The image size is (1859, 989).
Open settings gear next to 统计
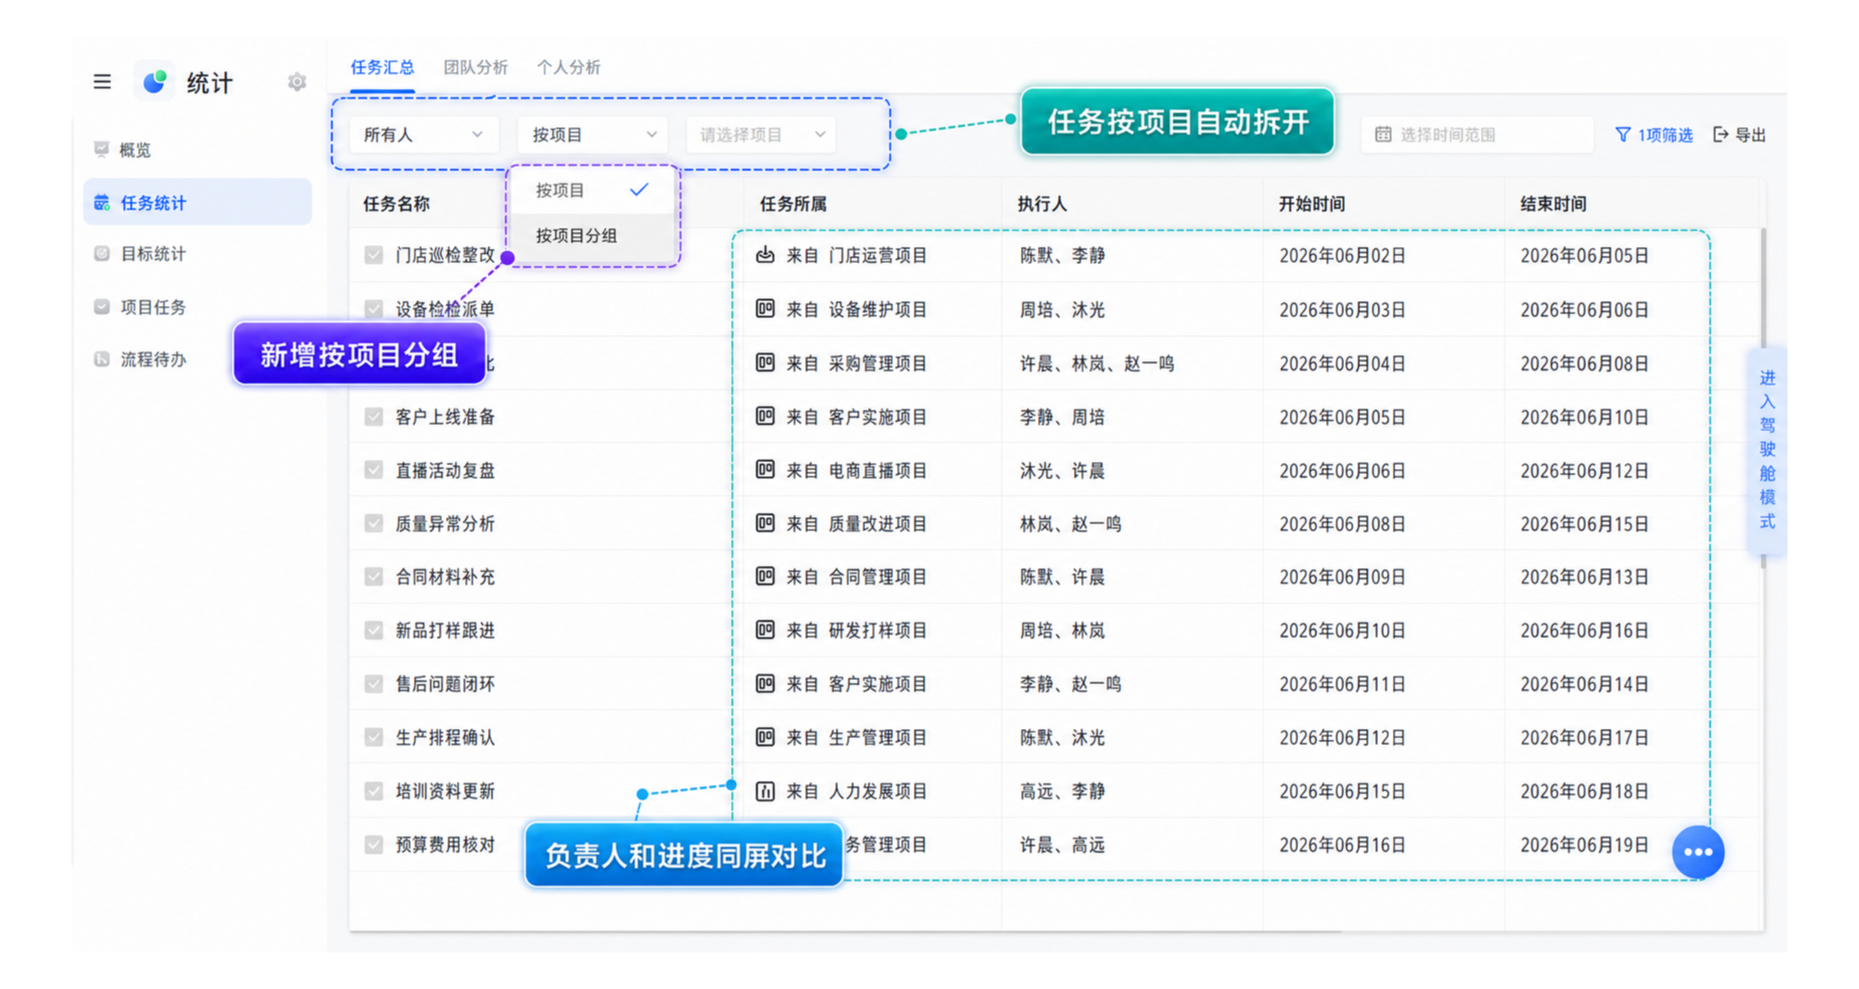297,82
